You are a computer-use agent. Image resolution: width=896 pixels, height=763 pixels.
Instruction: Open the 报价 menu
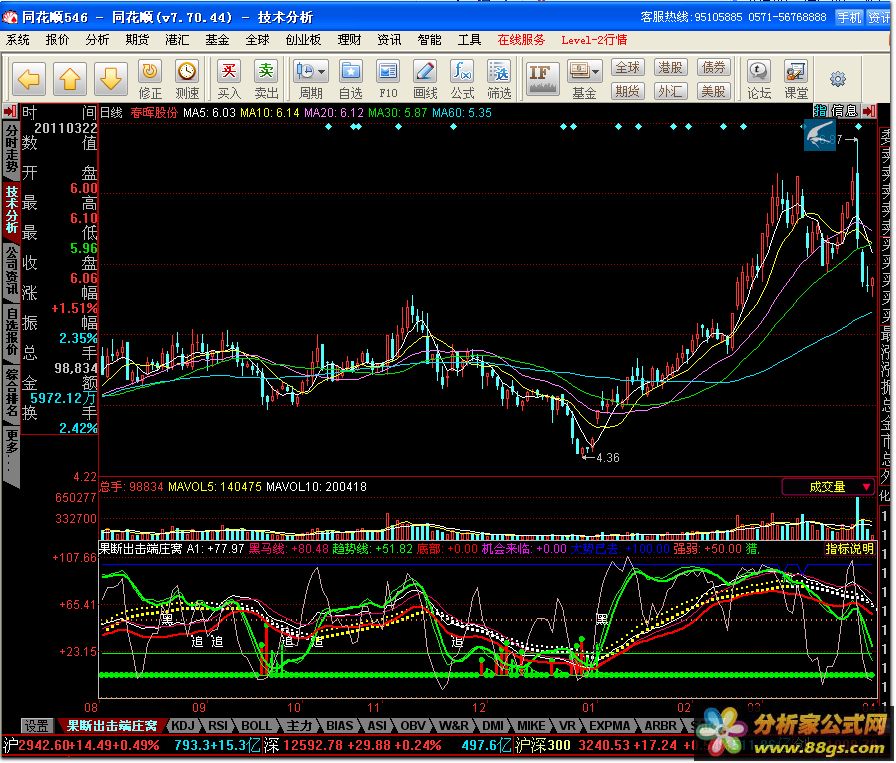57,40
